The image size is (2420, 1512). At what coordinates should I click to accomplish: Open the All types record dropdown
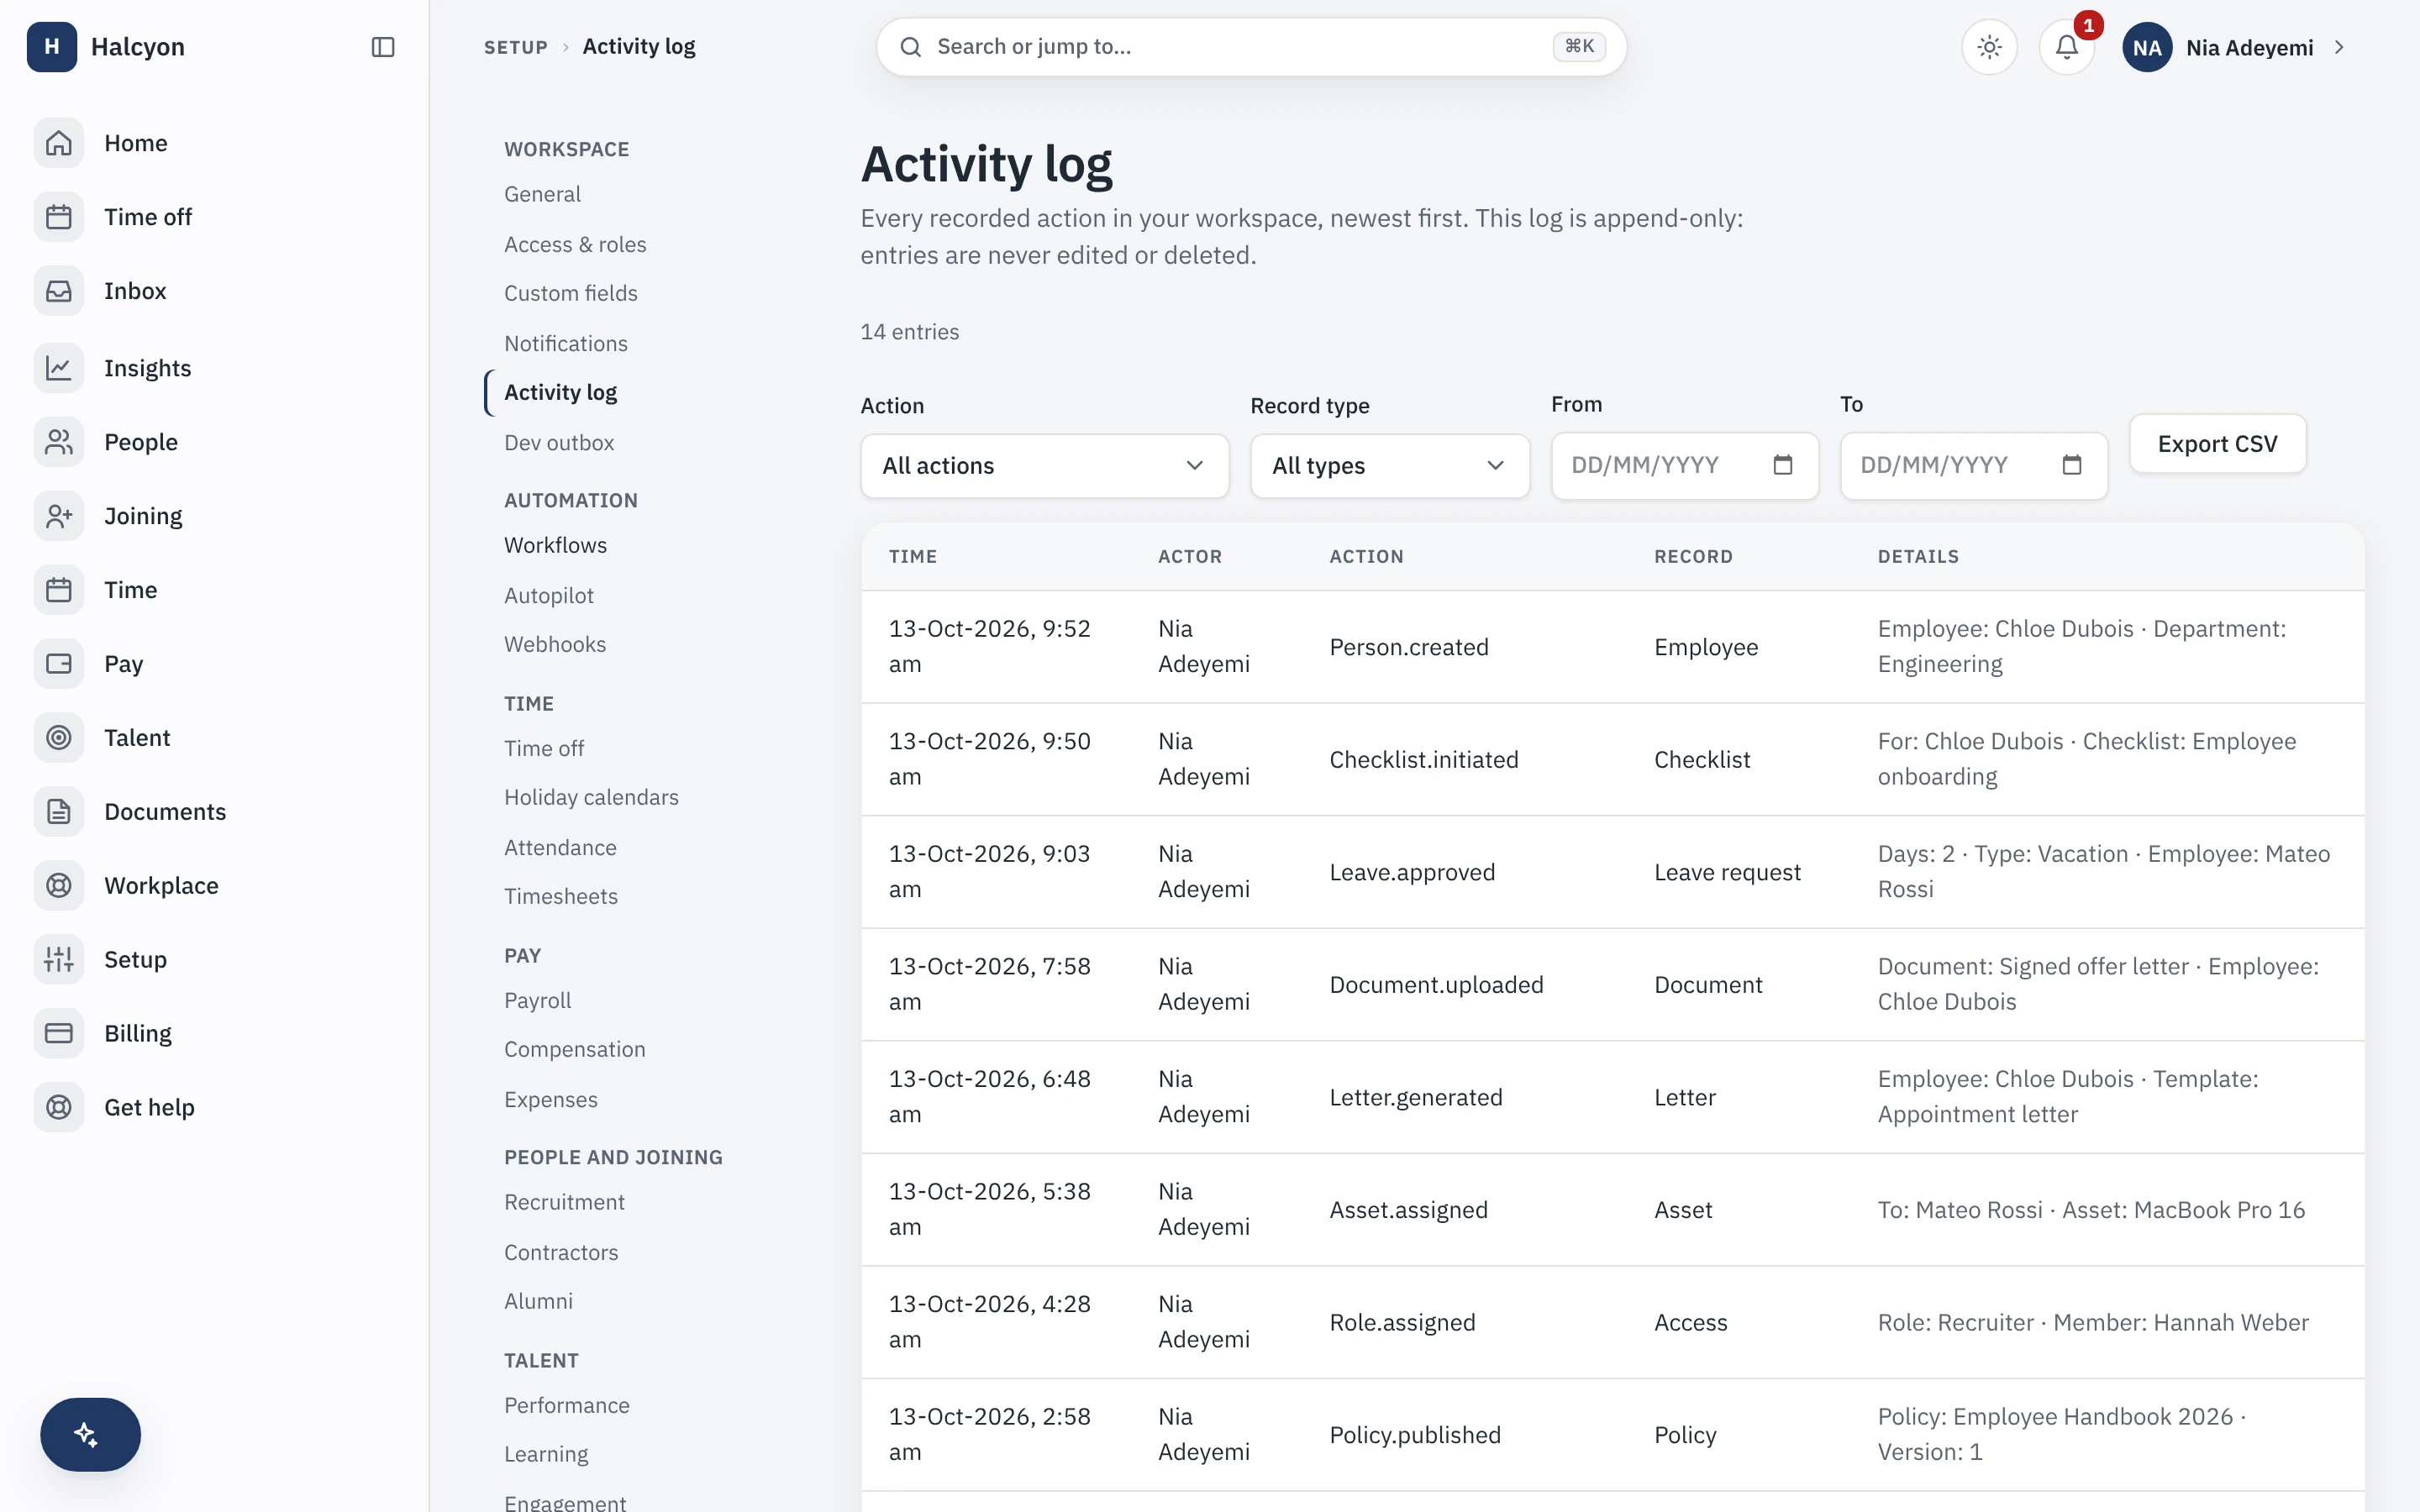click(1390, 466)
